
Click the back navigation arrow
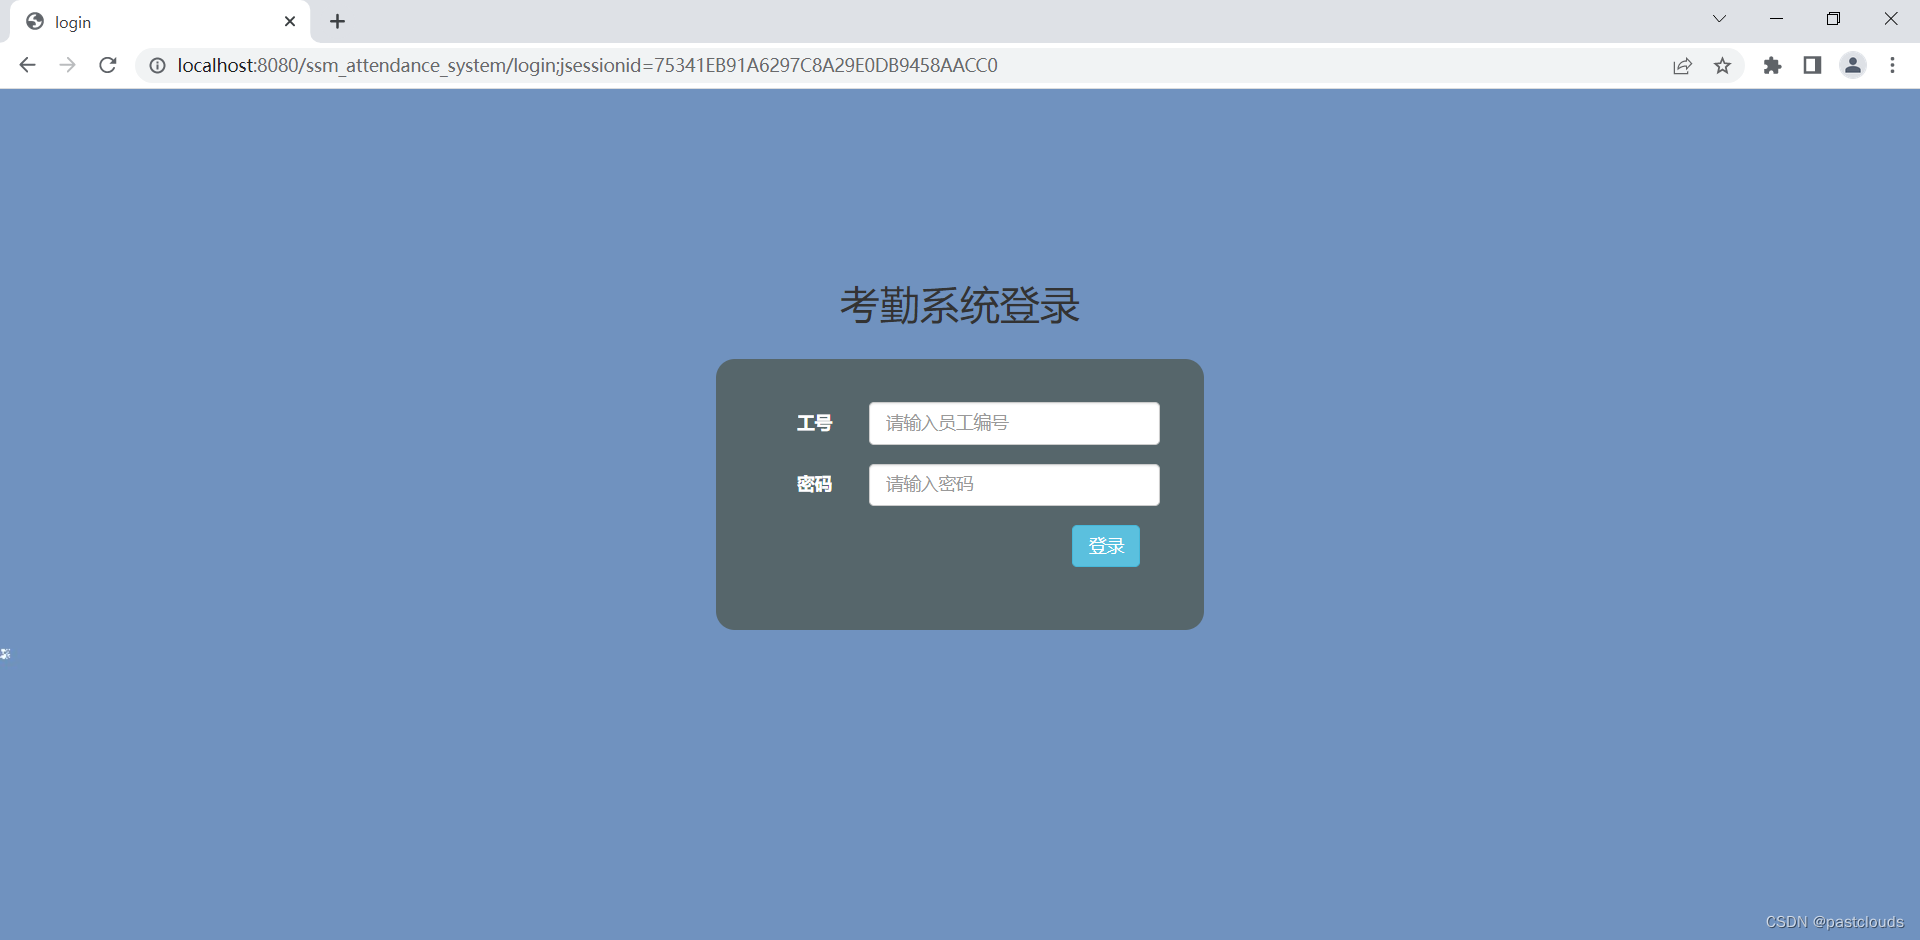pos(26,65)
